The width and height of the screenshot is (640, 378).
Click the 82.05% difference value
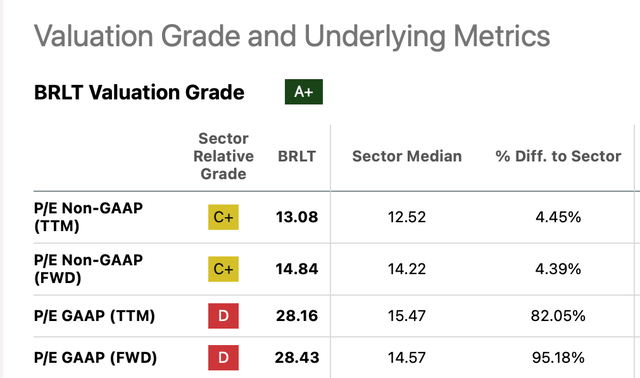tap(558, 316)
